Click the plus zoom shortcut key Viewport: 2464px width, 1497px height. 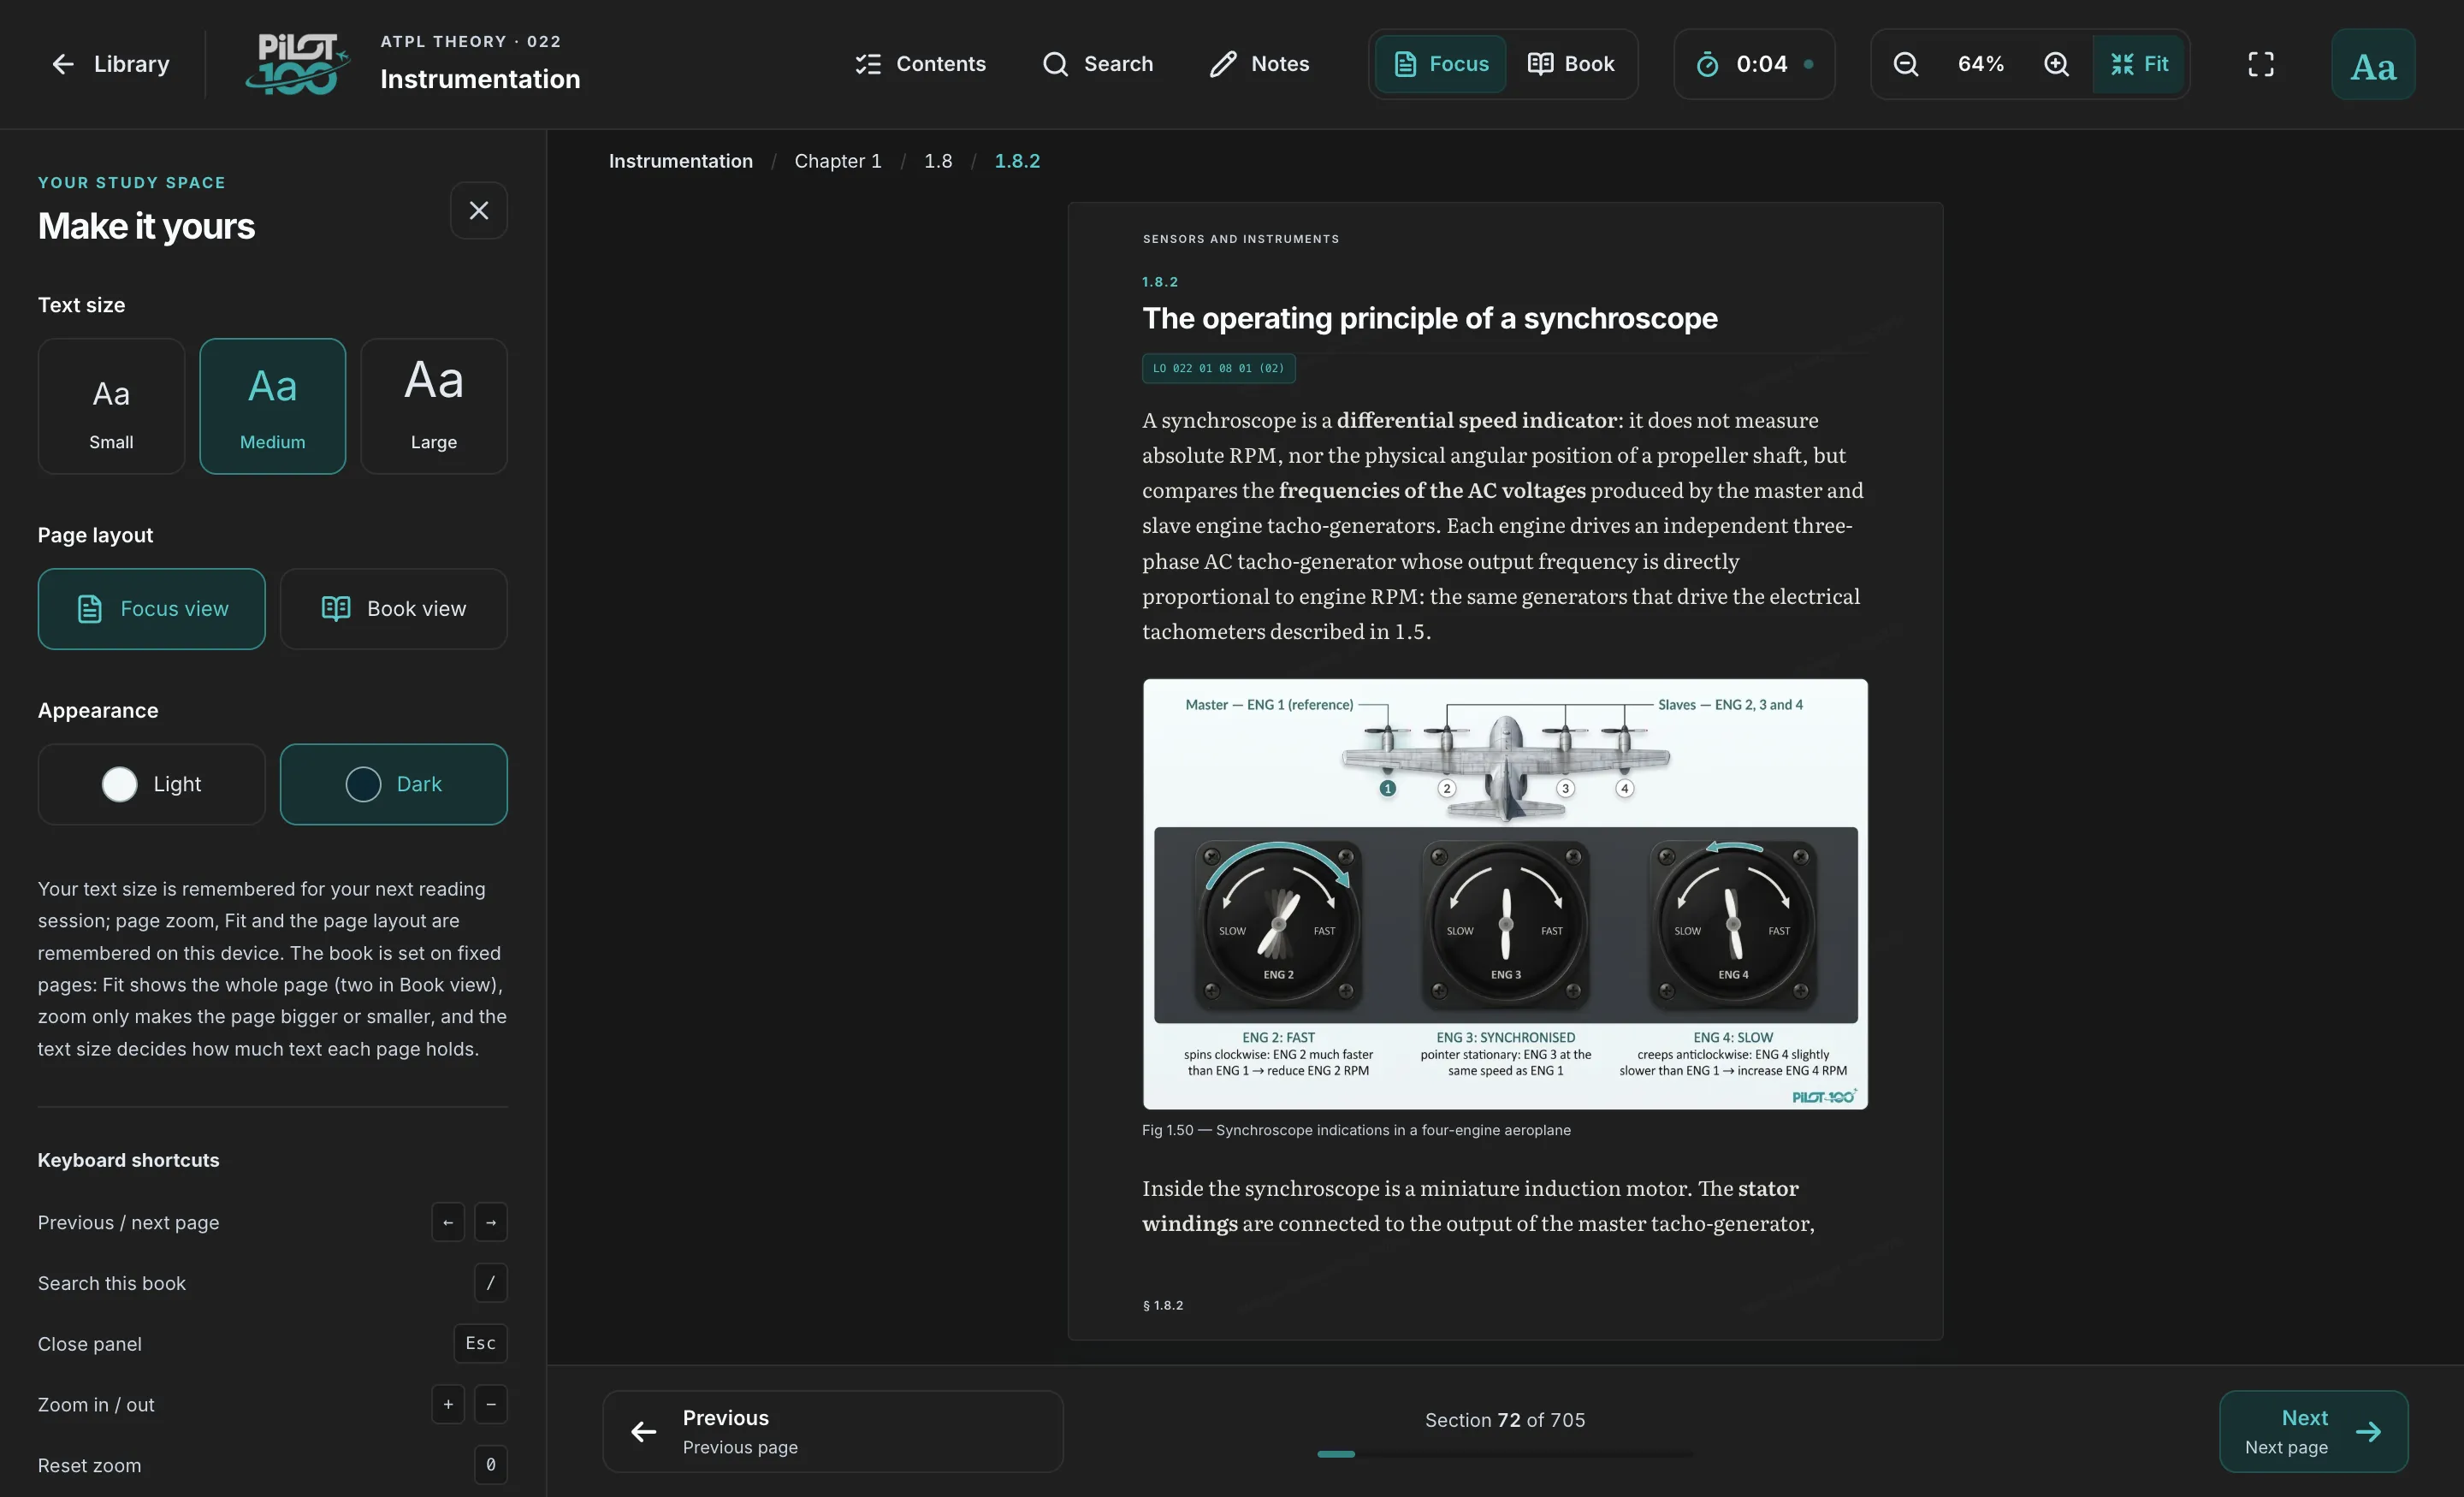click(448, 1404)
